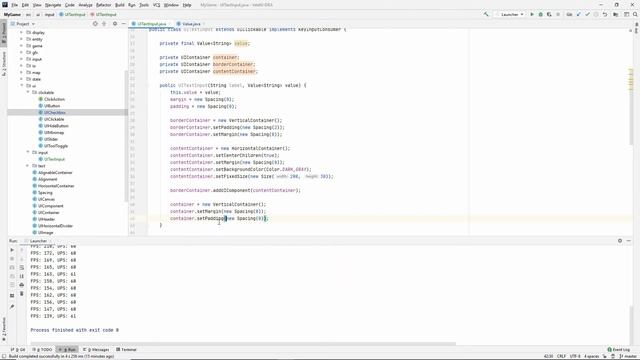Viewport: 640px width, 360px height.
Task: Expand the entity folder
Action: pyautogui.click(x=21, y=39)
